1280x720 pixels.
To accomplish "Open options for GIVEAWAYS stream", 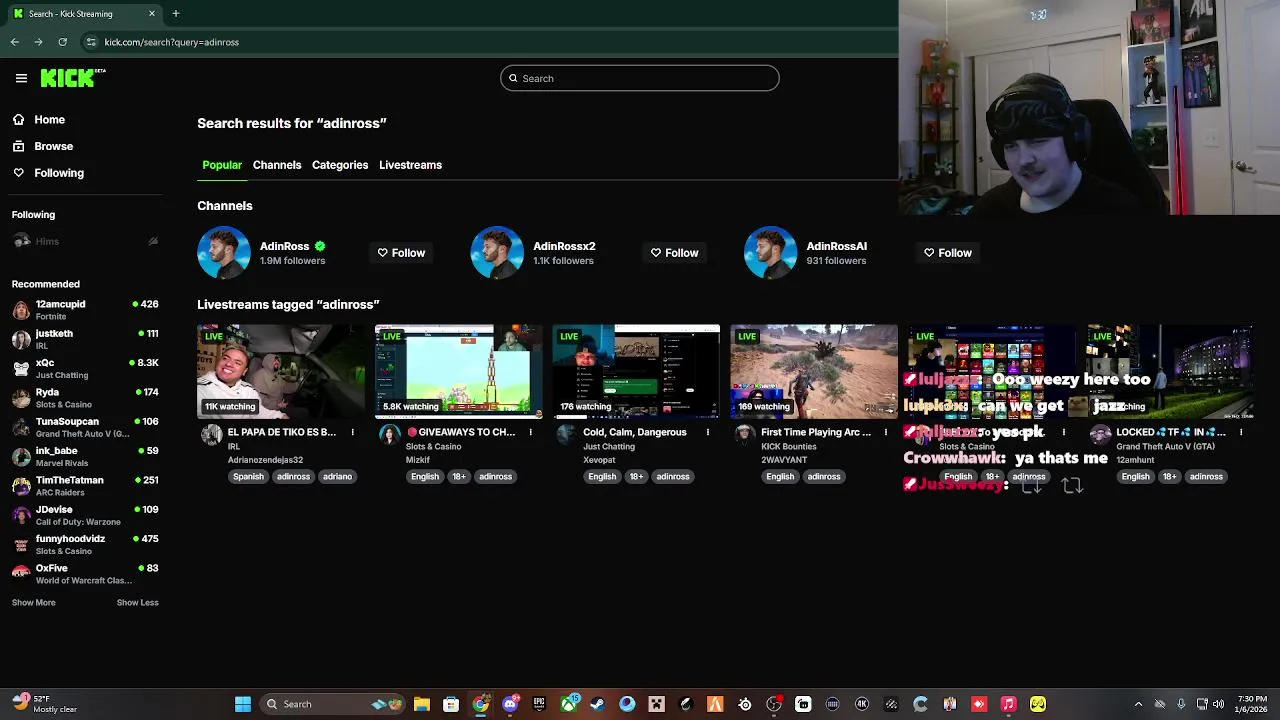I will [530, 433].
